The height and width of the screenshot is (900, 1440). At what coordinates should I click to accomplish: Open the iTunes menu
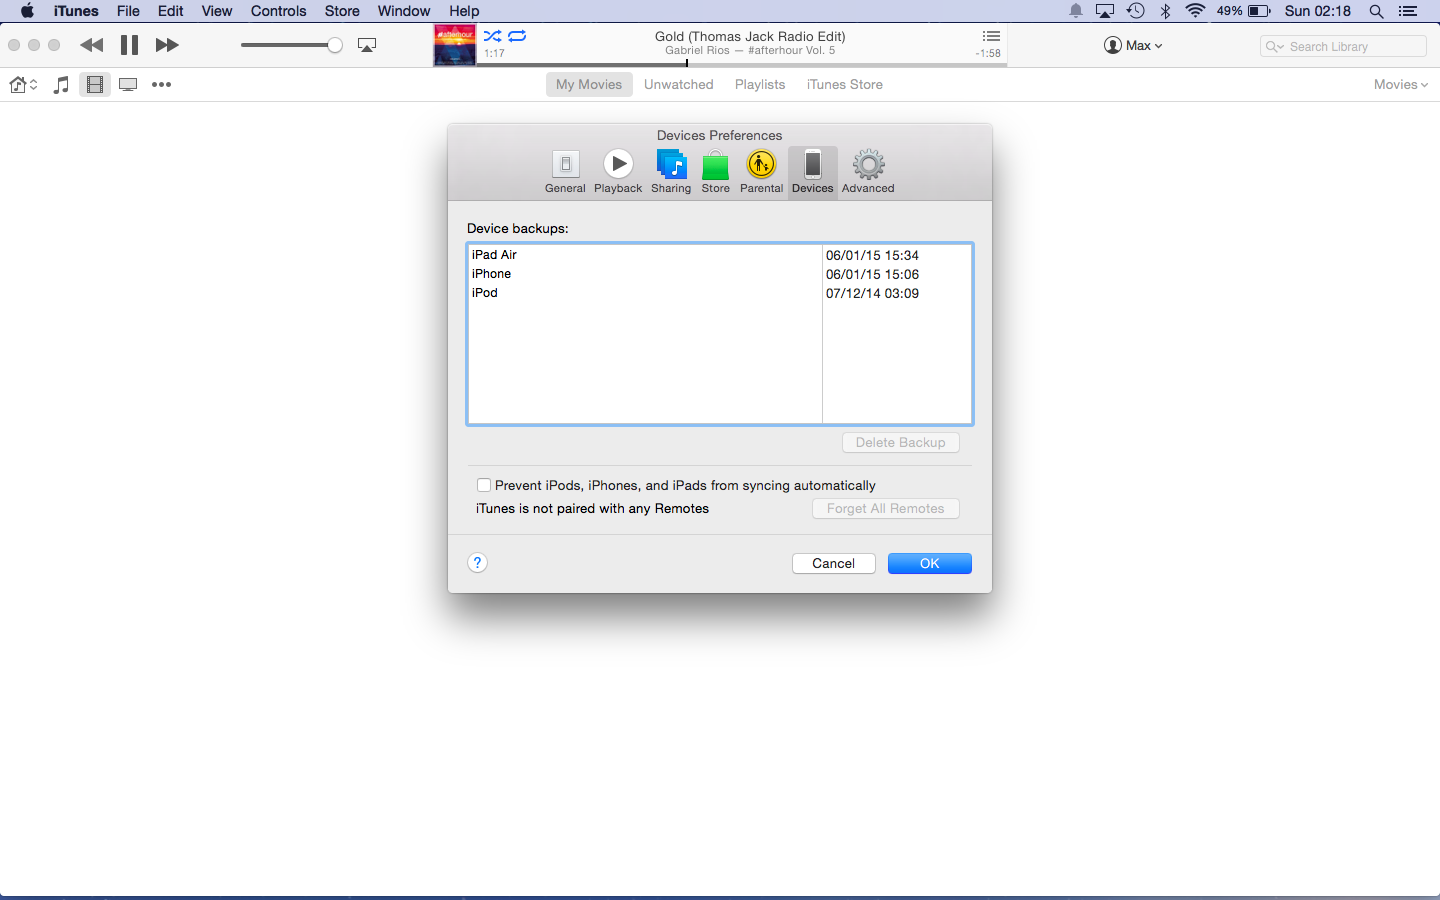pyautogui.click(x=76, y=11)
